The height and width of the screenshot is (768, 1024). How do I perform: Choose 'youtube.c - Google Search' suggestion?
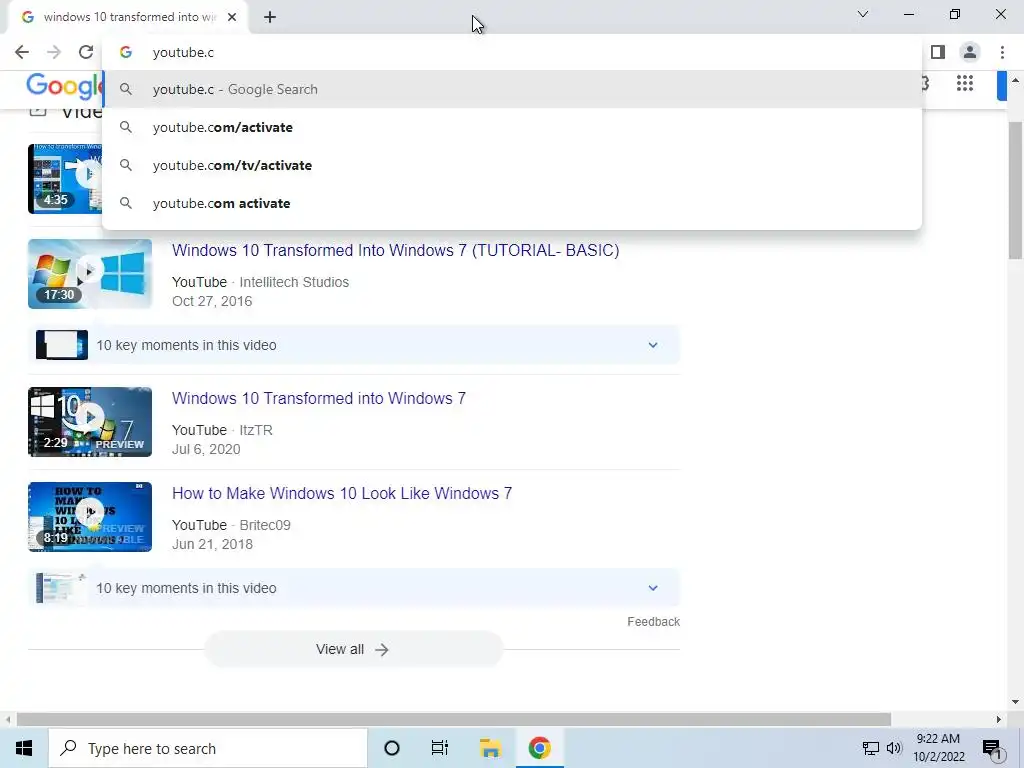click(511, 89)
